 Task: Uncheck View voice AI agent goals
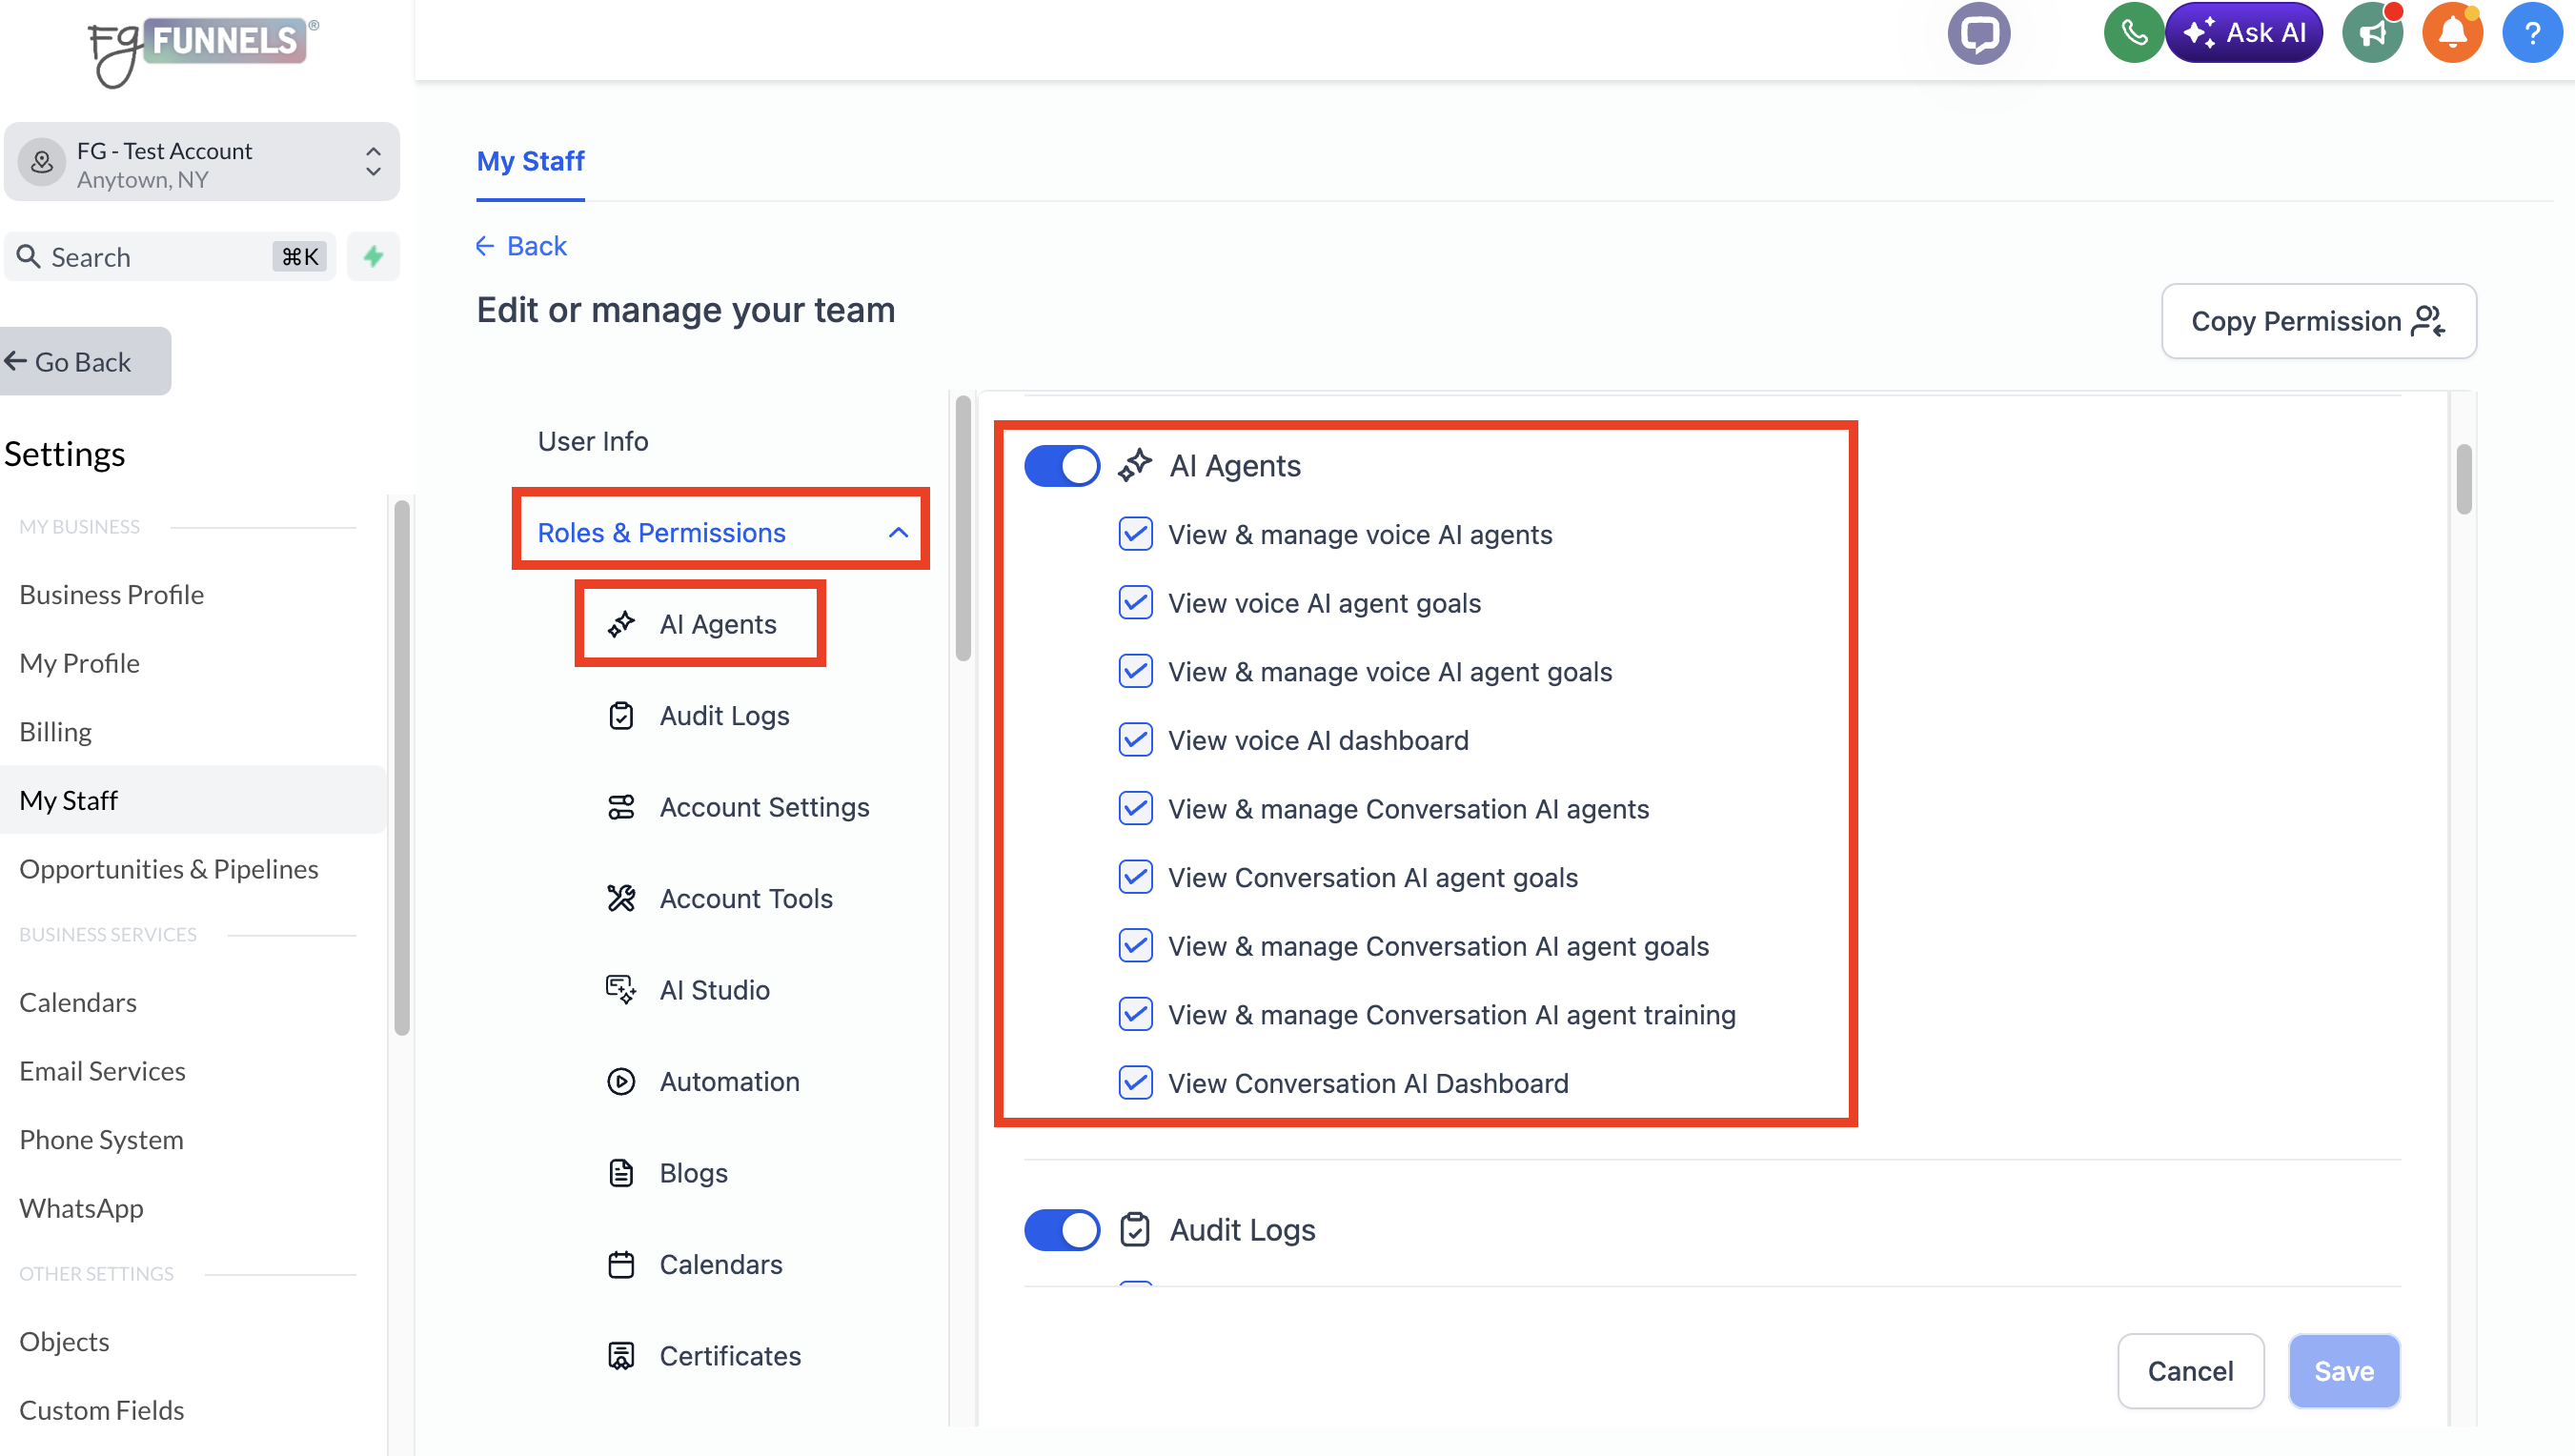point(1135,603)
